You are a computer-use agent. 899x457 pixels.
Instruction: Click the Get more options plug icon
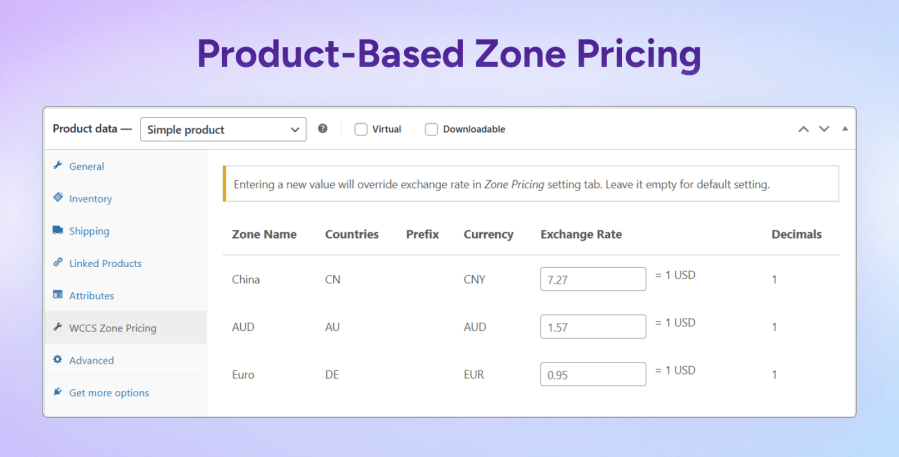click(x=57, y=392)
